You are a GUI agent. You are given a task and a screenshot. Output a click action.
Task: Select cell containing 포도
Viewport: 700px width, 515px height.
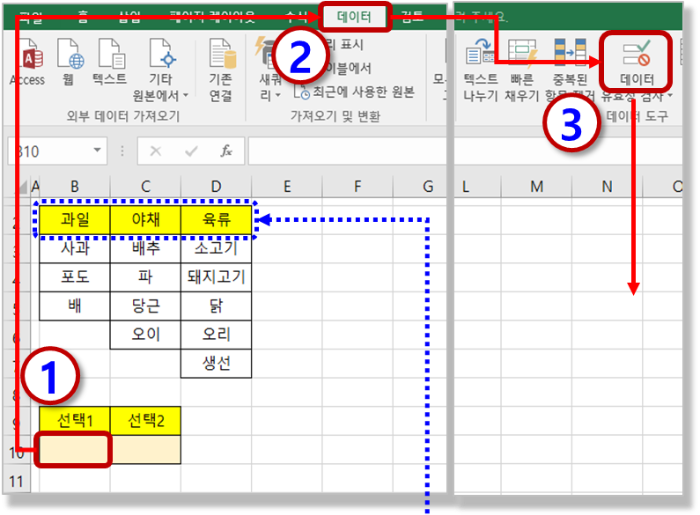point(75,277)
